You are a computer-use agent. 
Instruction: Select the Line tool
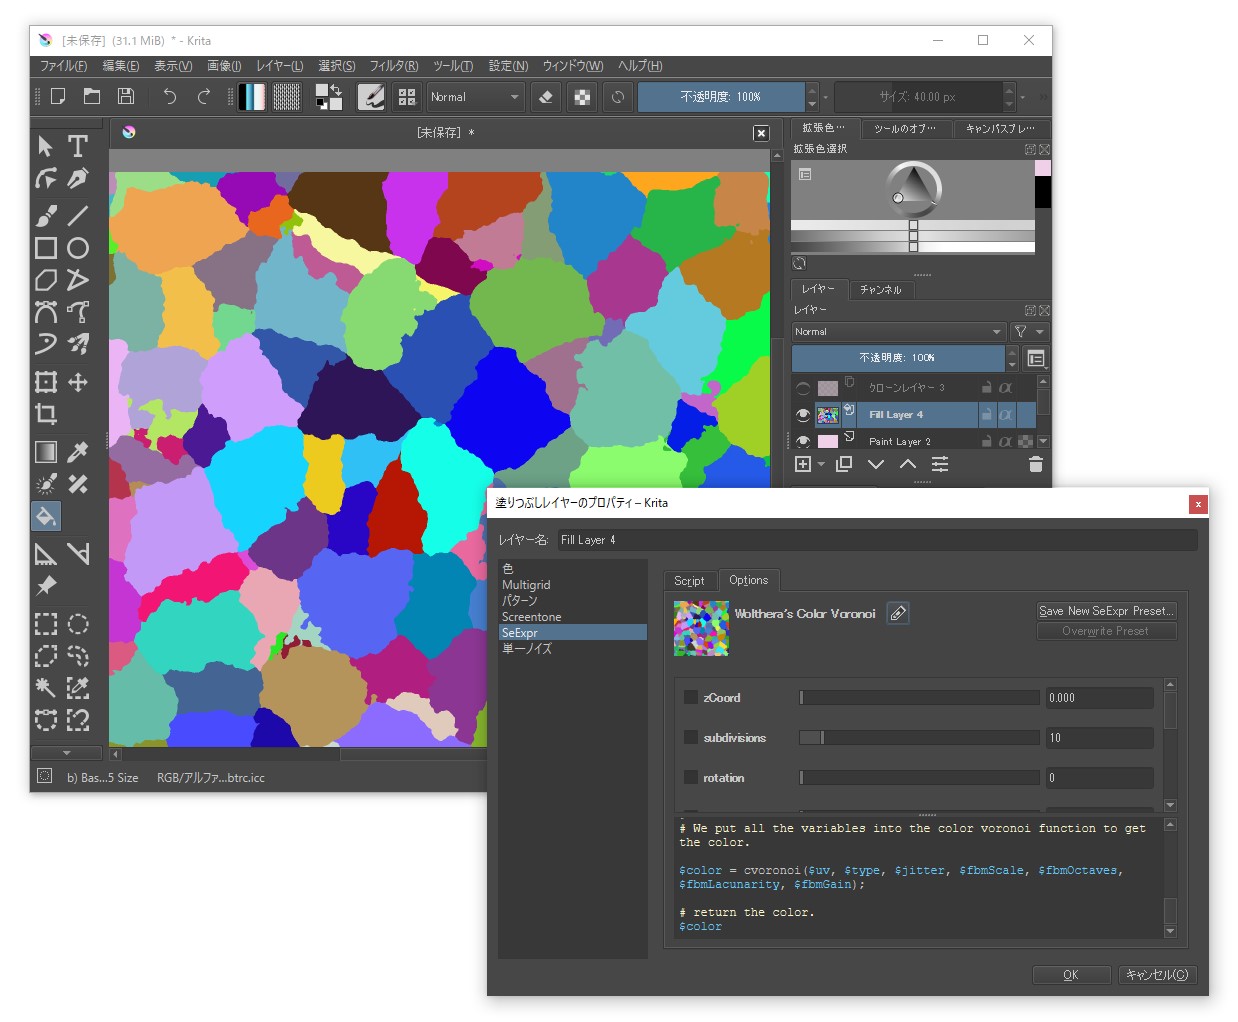[x=78, y=215]
